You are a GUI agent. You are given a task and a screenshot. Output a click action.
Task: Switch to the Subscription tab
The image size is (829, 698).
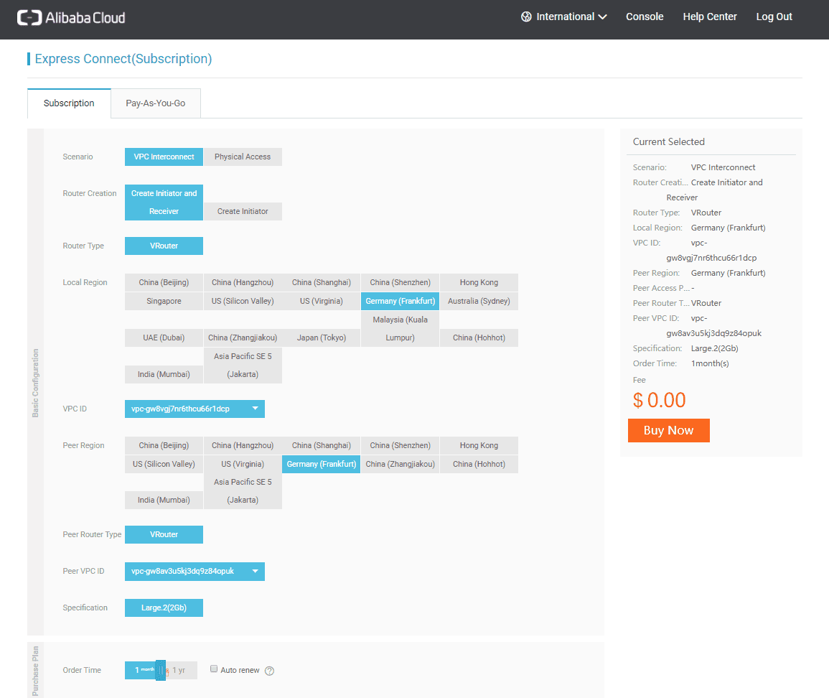69,103
